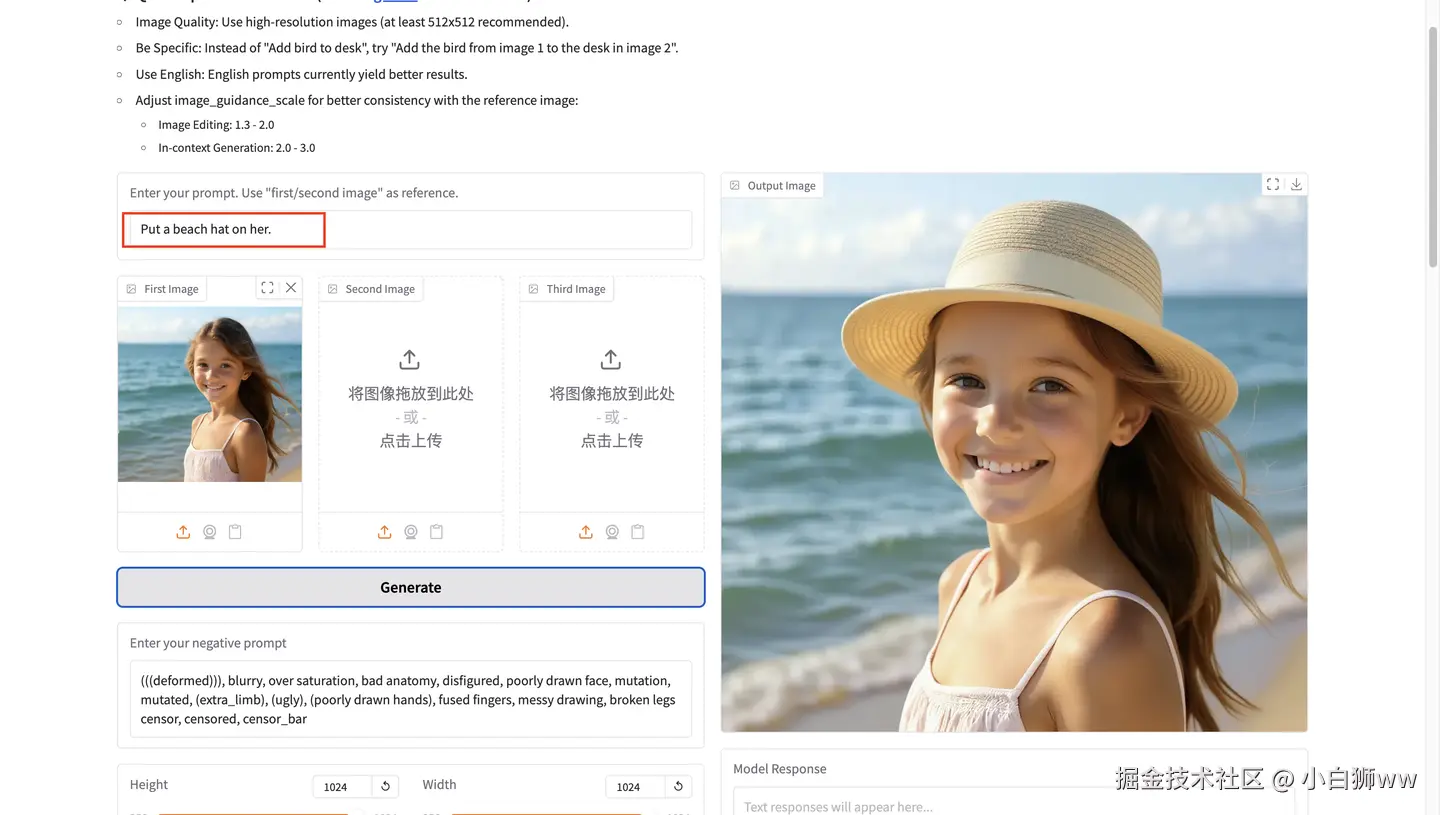Screen dimensions: 1440x815
Task: Click upload icon below First Image
Action: 183,532
